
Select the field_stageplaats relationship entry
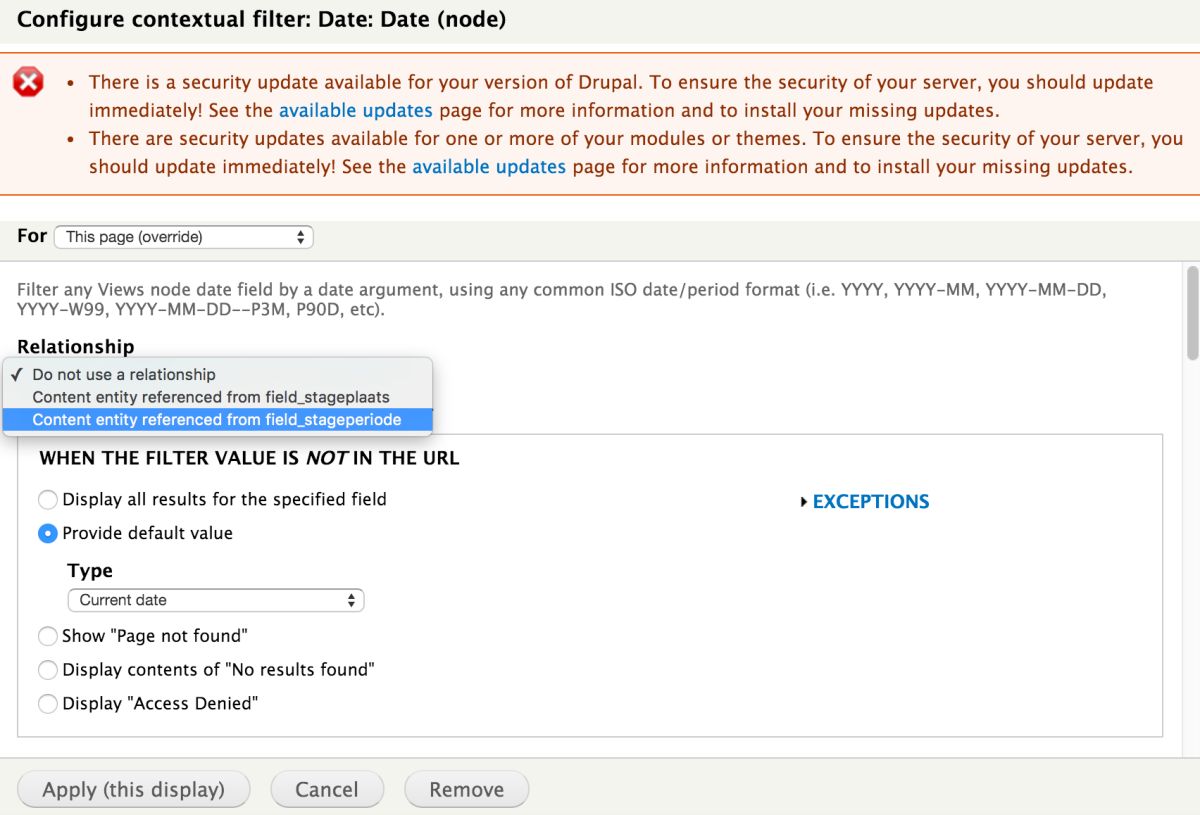(211, 397)
